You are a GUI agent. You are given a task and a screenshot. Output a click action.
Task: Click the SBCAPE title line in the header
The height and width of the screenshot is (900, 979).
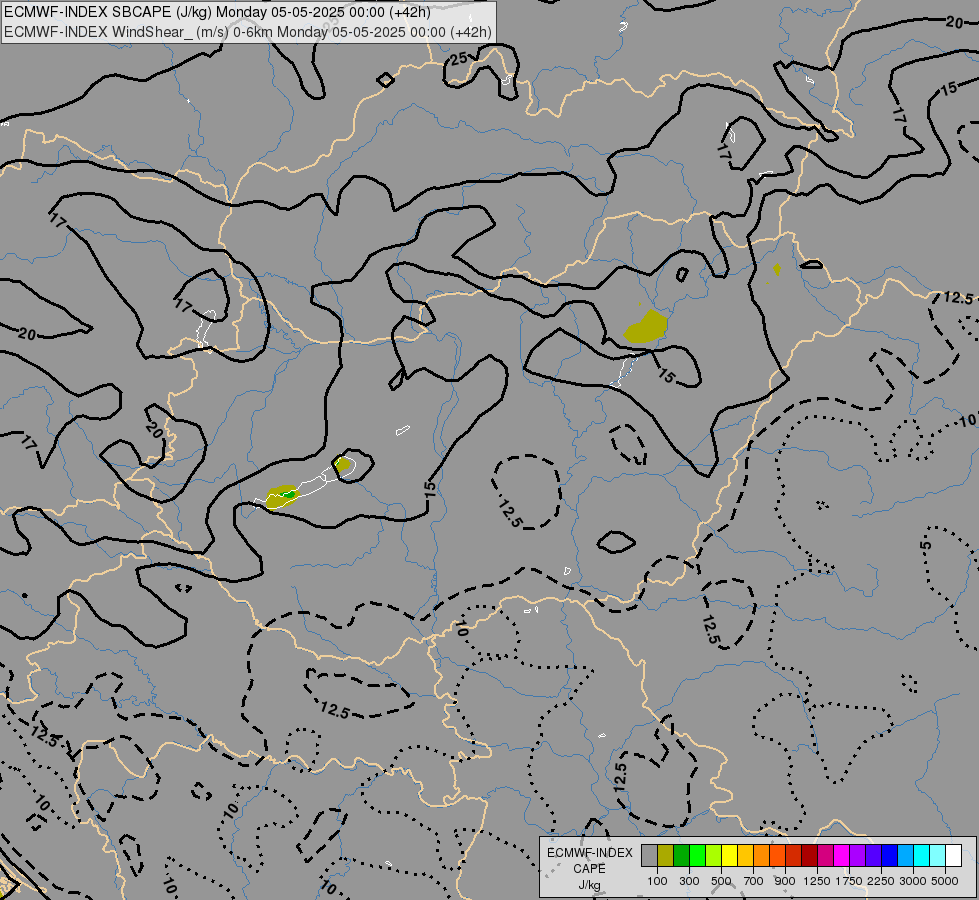coord(217,12)
